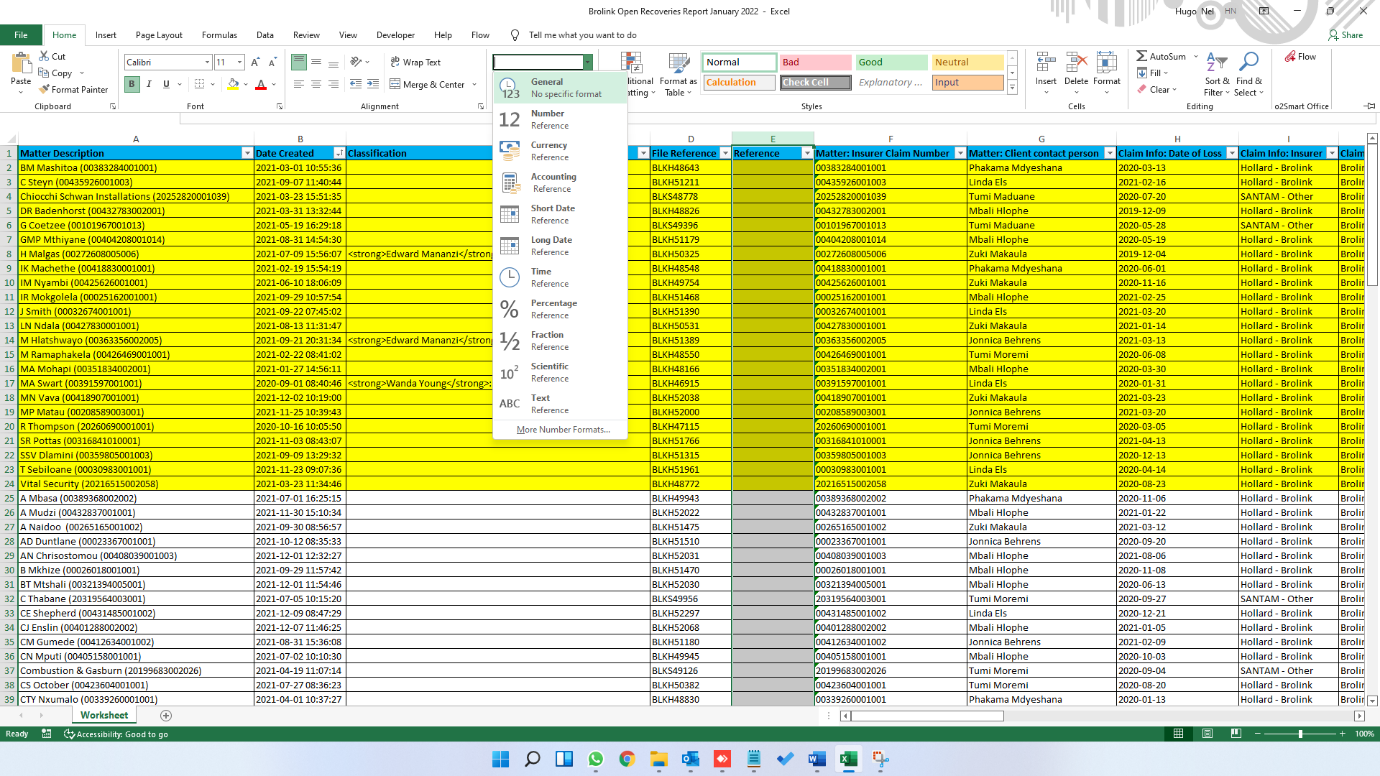Image resolution: width=1380 pixels, height=776 pixels.
Task: Click the zoom slider handle
Action: (x=1300, y=734)
